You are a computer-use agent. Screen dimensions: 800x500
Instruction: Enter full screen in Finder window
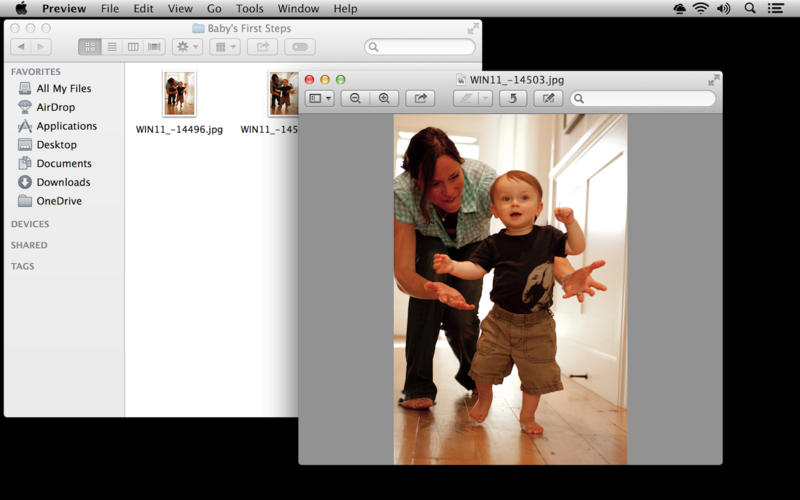[473, 29]
